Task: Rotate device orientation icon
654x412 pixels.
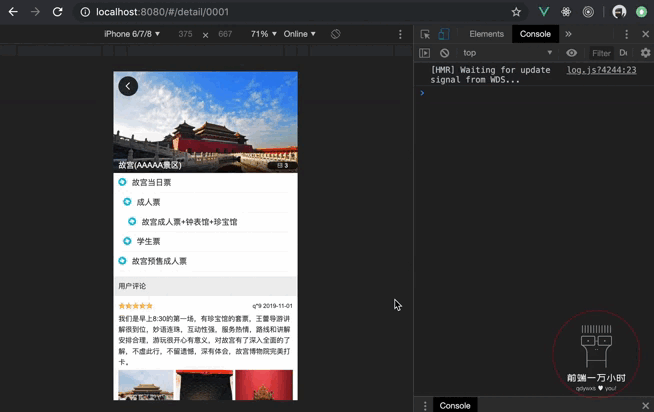Action: 335,34
